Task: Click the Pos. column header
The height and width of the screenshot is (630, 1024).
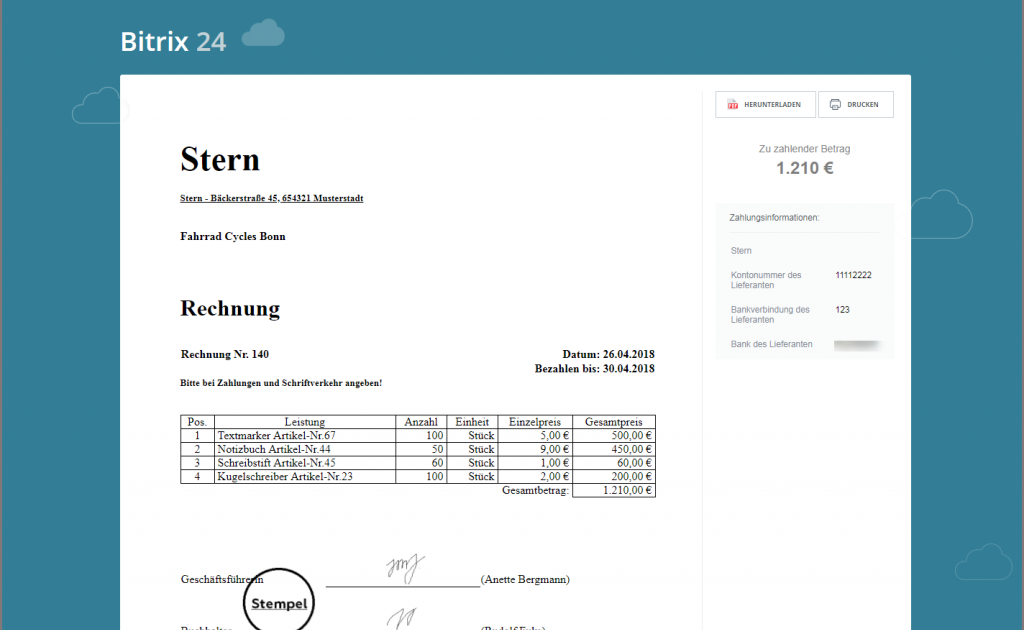Action: tap(197, 422)
